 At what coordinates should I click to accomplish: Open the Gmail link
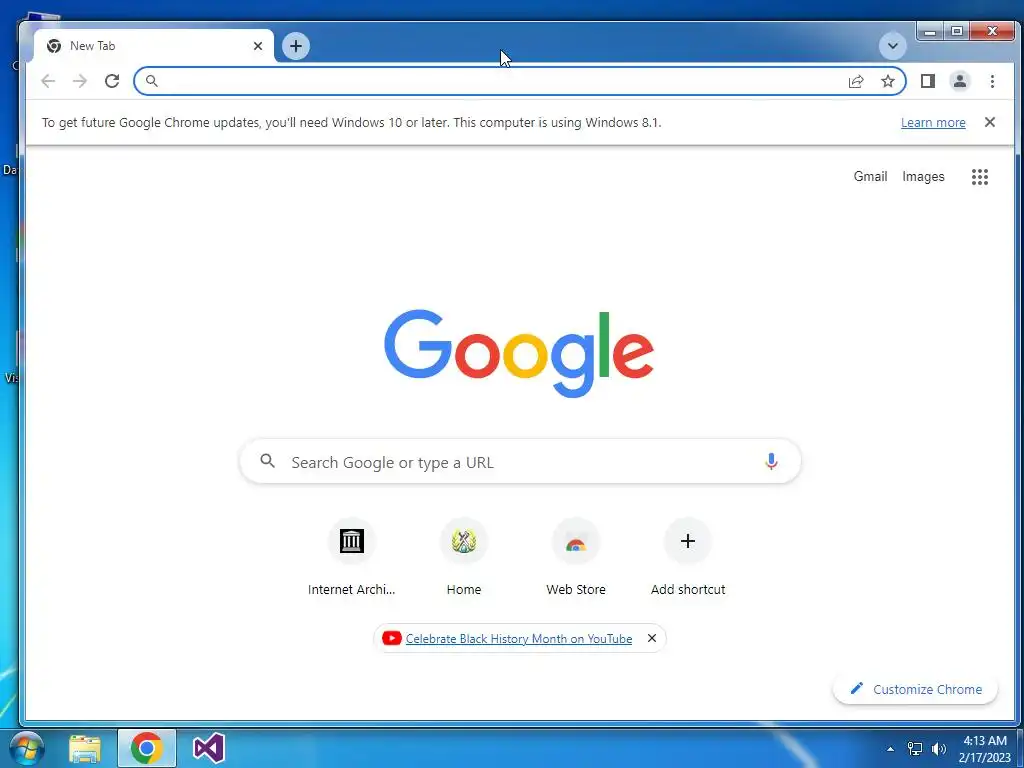click(x=871, y=176)
